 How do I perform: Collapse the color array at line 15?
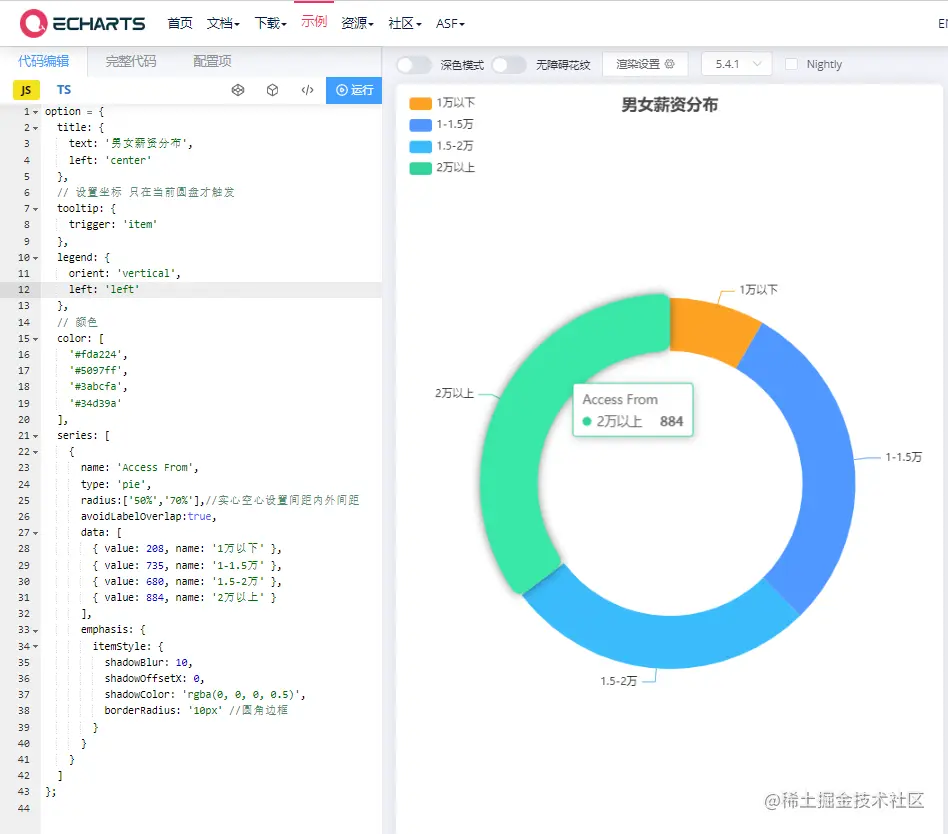[36, 339]
